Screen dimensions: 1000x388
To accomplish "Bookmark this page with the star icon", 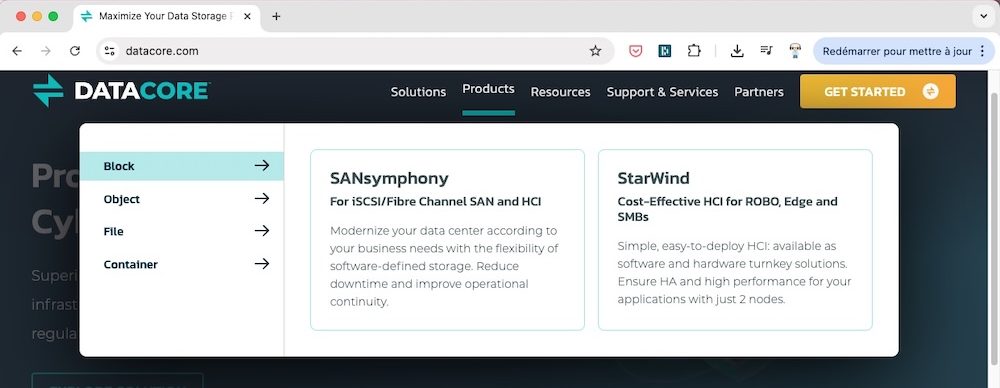I will click(x=595, y=51).
